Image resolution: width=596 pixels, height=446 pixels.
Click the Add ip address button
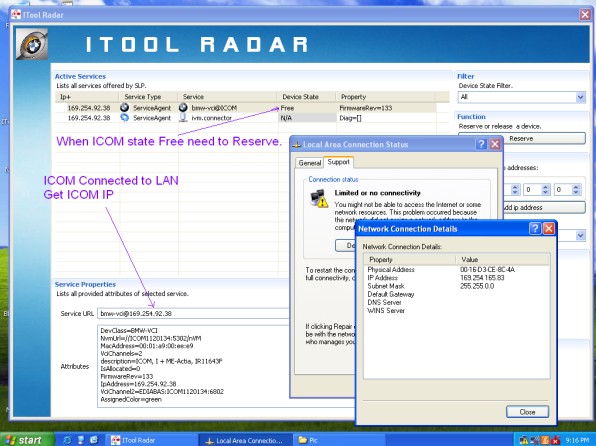point(544,208)
